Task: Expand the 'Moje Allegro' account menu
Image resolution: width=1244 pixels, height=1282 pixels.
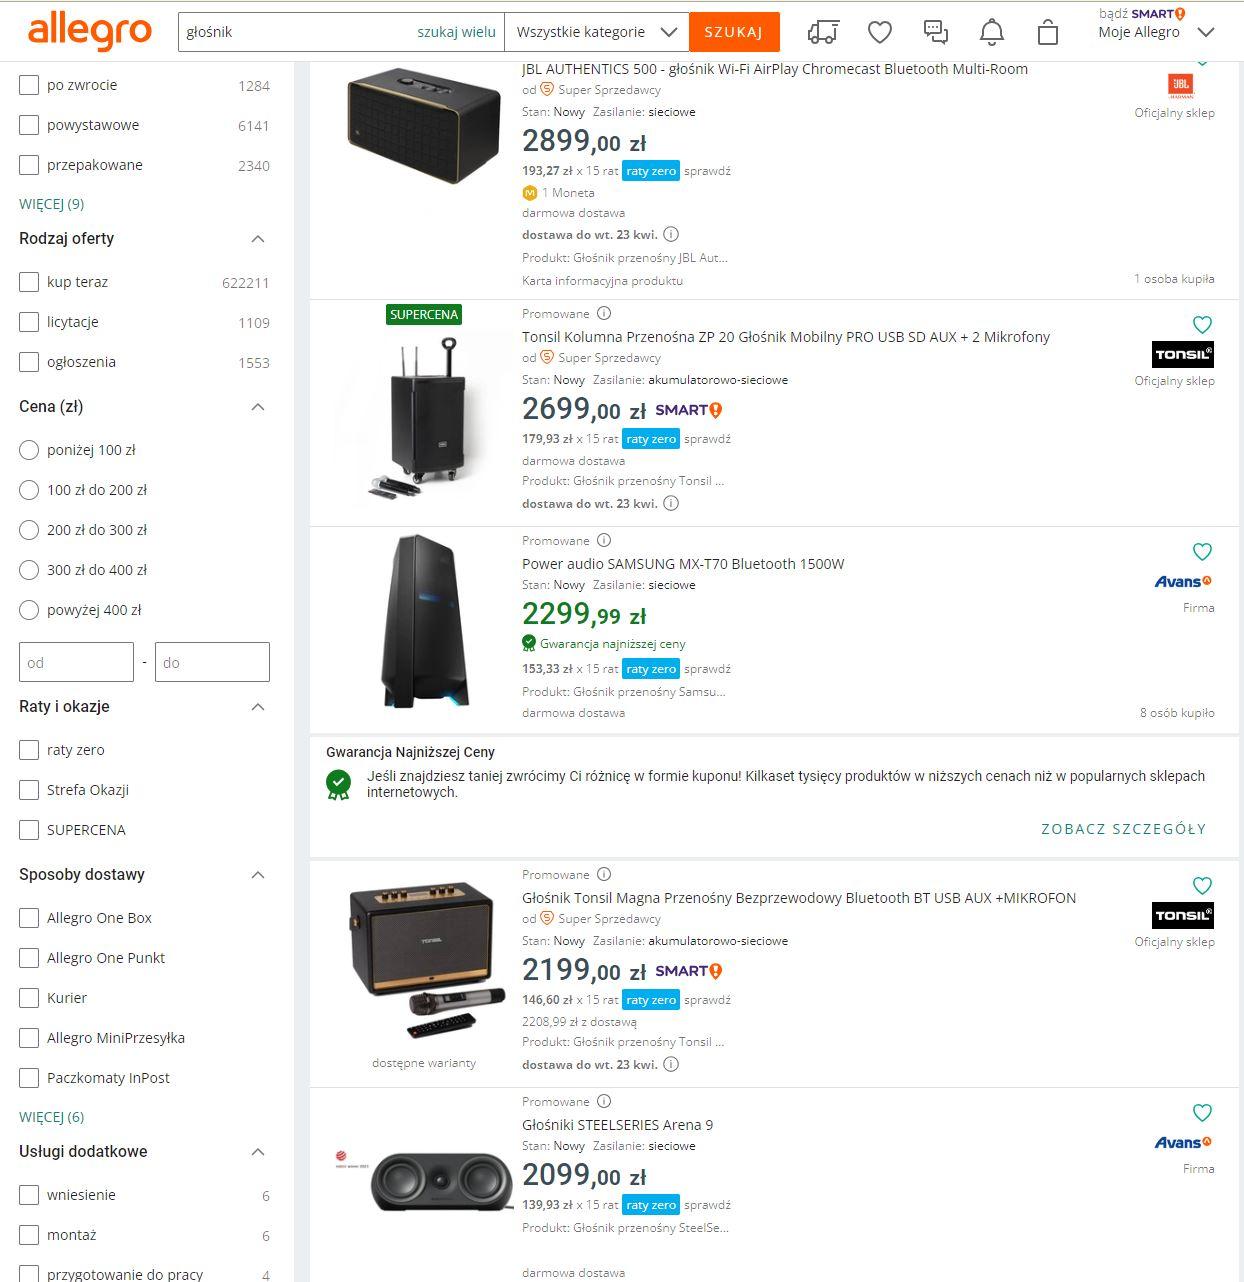Action: click(1155, 32)
